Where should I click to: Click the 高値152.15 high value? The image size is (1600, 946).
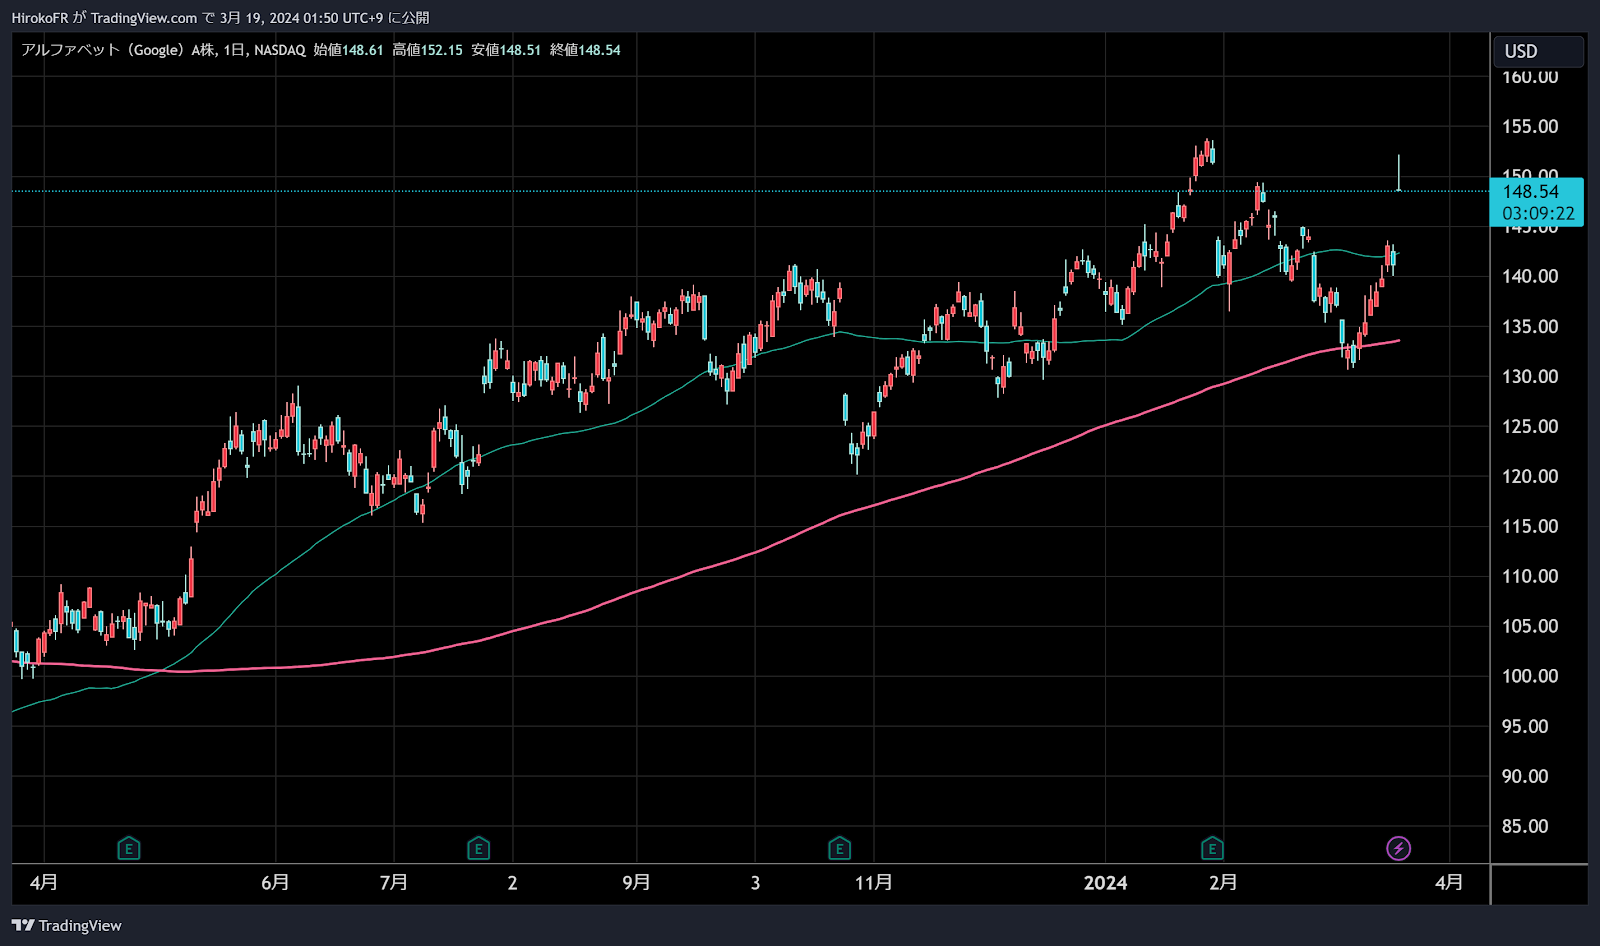[x=427, y=50]
